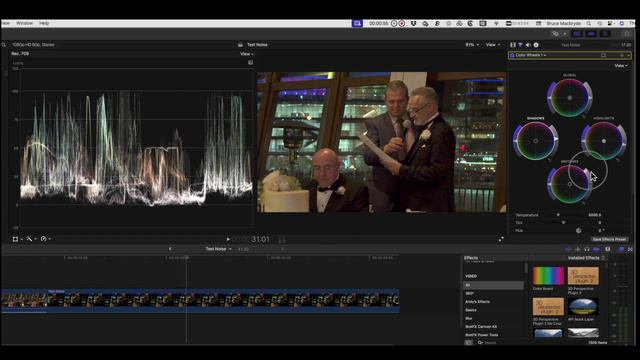The height and width of the screenshot is (360, 640).
Task: Reset the Highlights wheel with its curved arrow
Action: [618, 160]
